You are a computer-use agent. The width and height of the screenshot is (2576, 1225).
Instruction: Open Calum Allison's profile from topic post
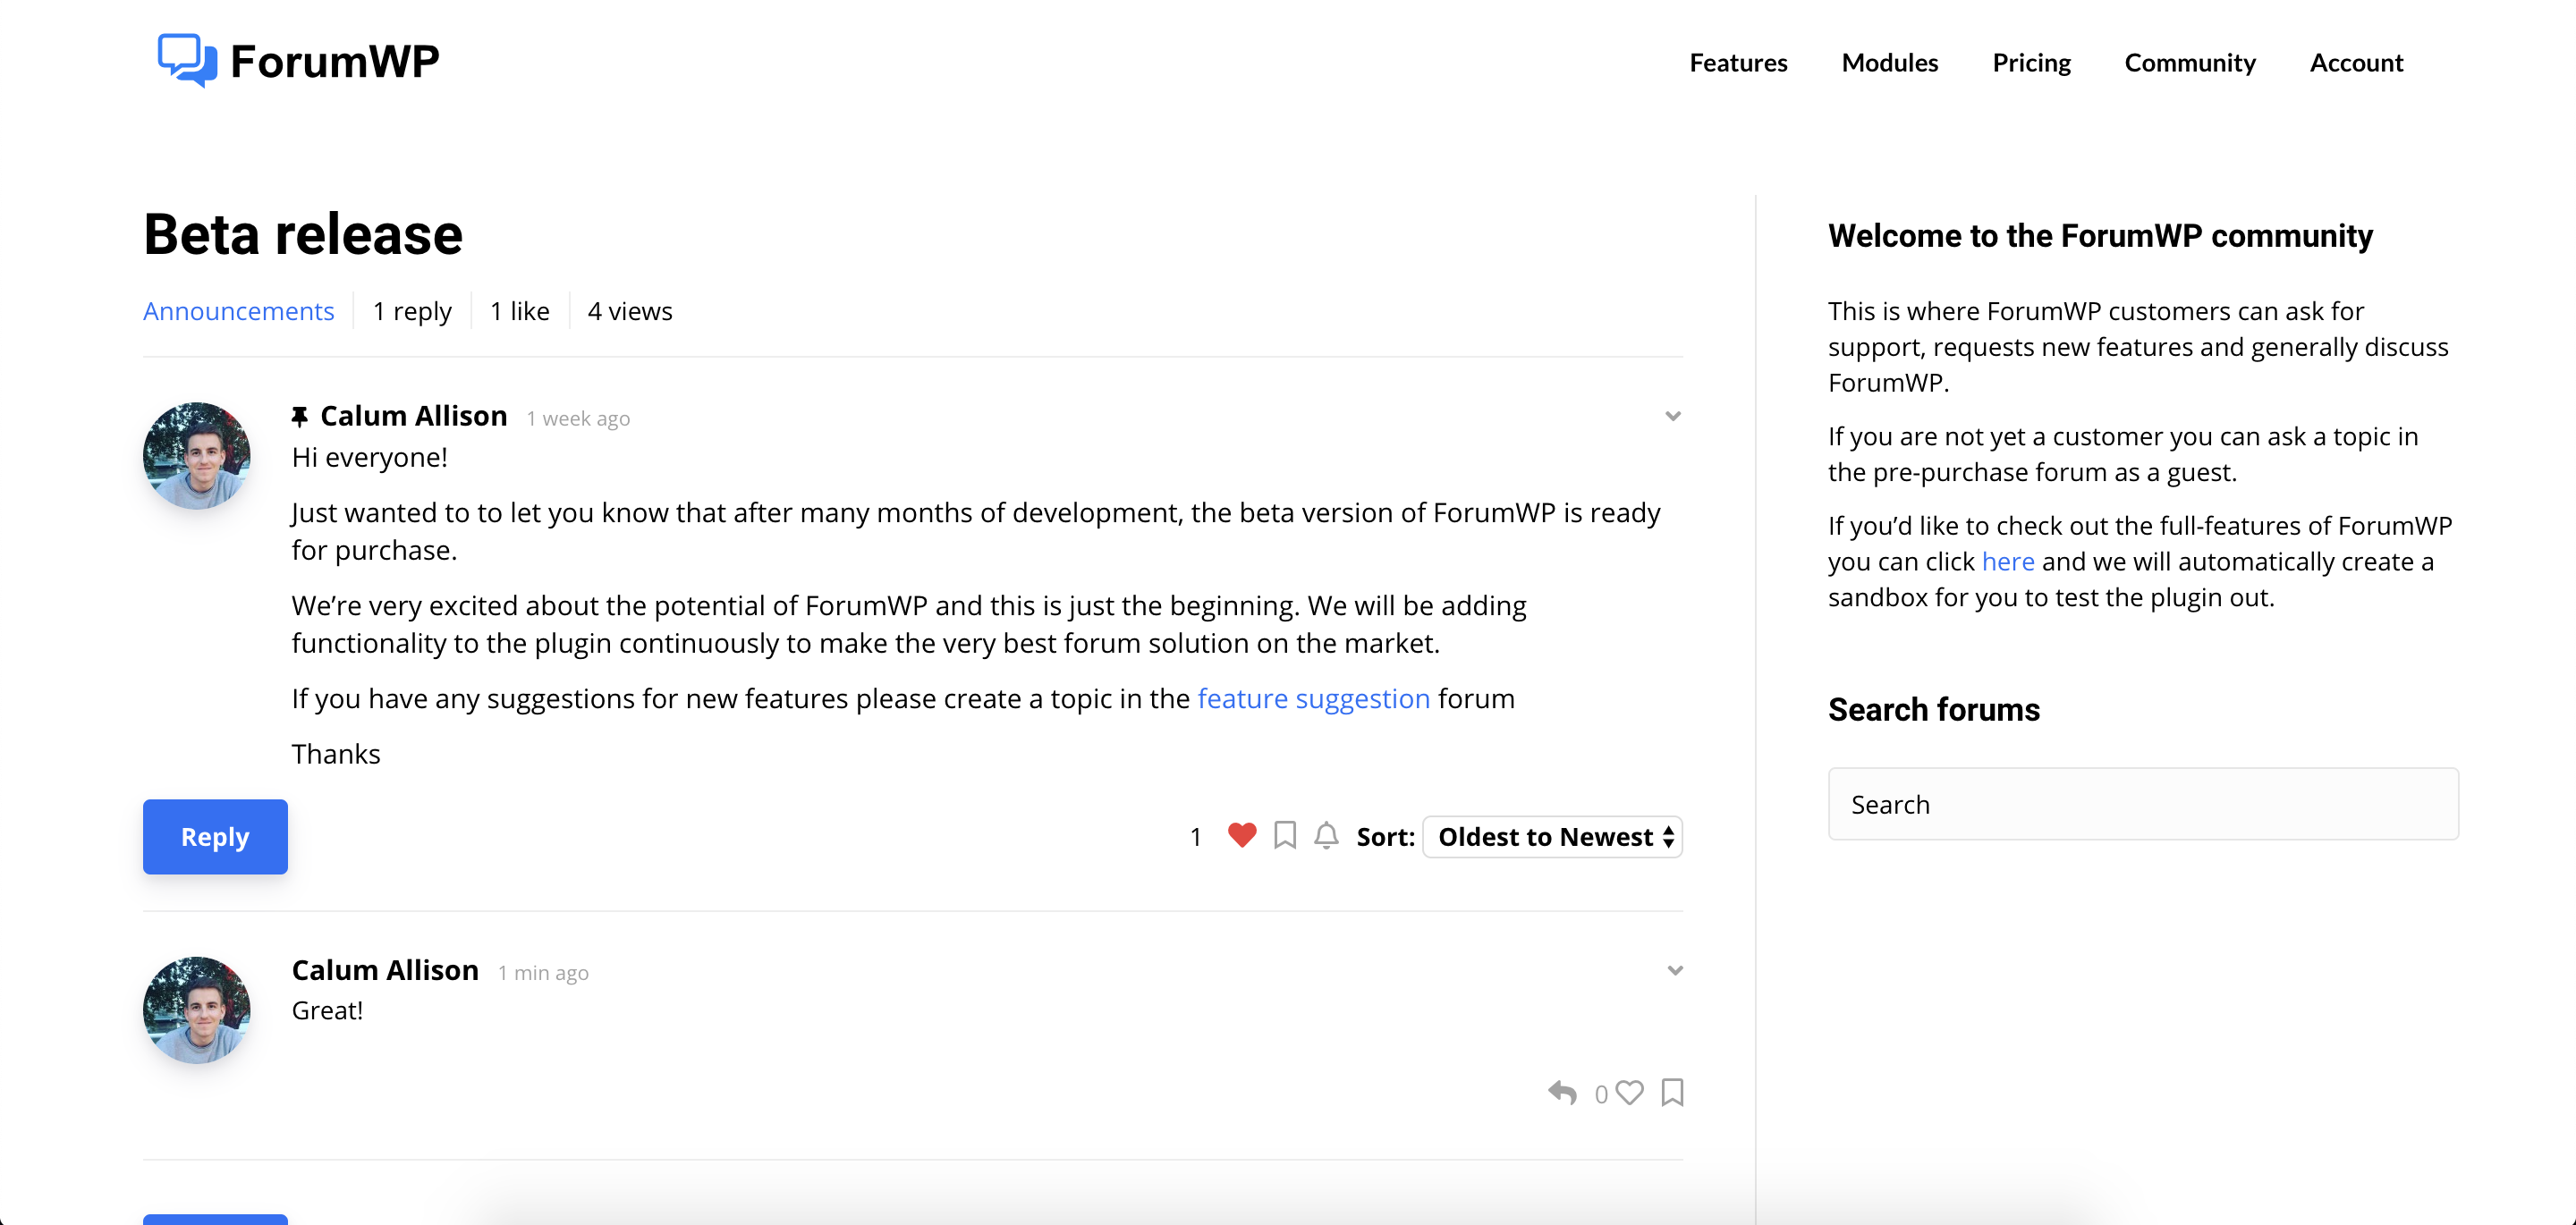coord(413,415)
